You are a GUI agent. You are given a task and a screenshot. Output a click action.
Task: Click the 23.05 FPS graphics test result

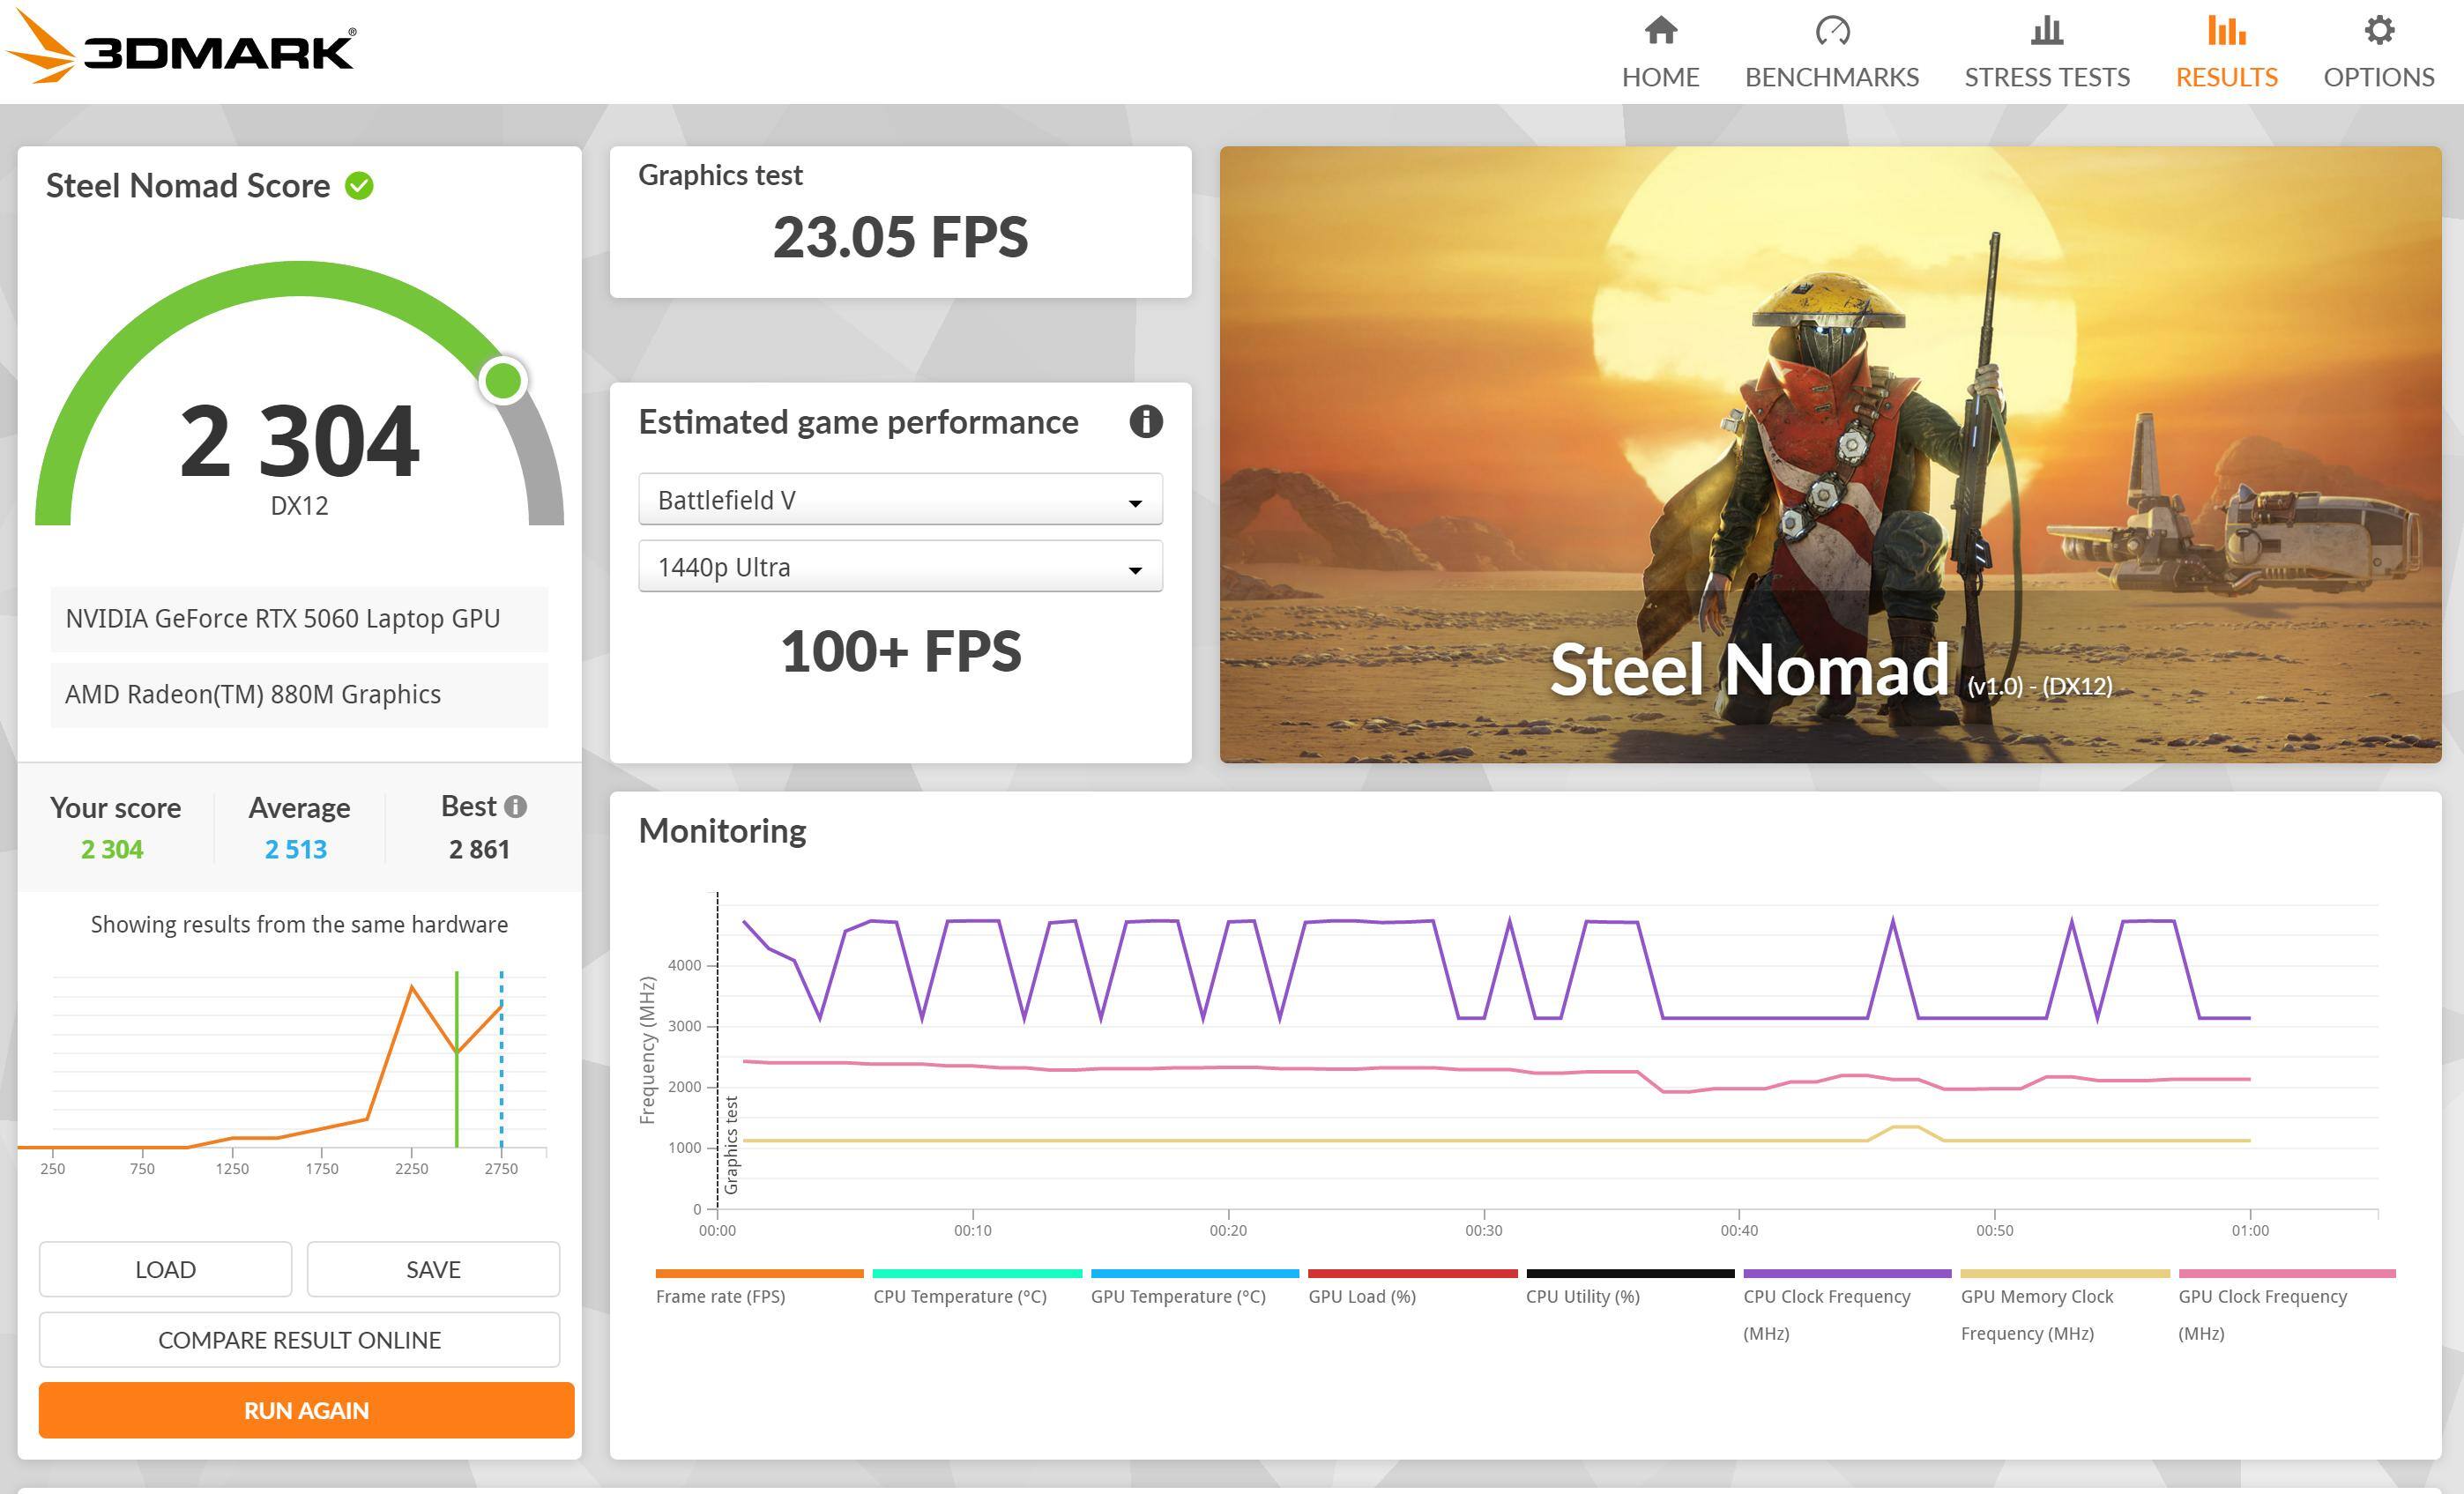(900, 237)
